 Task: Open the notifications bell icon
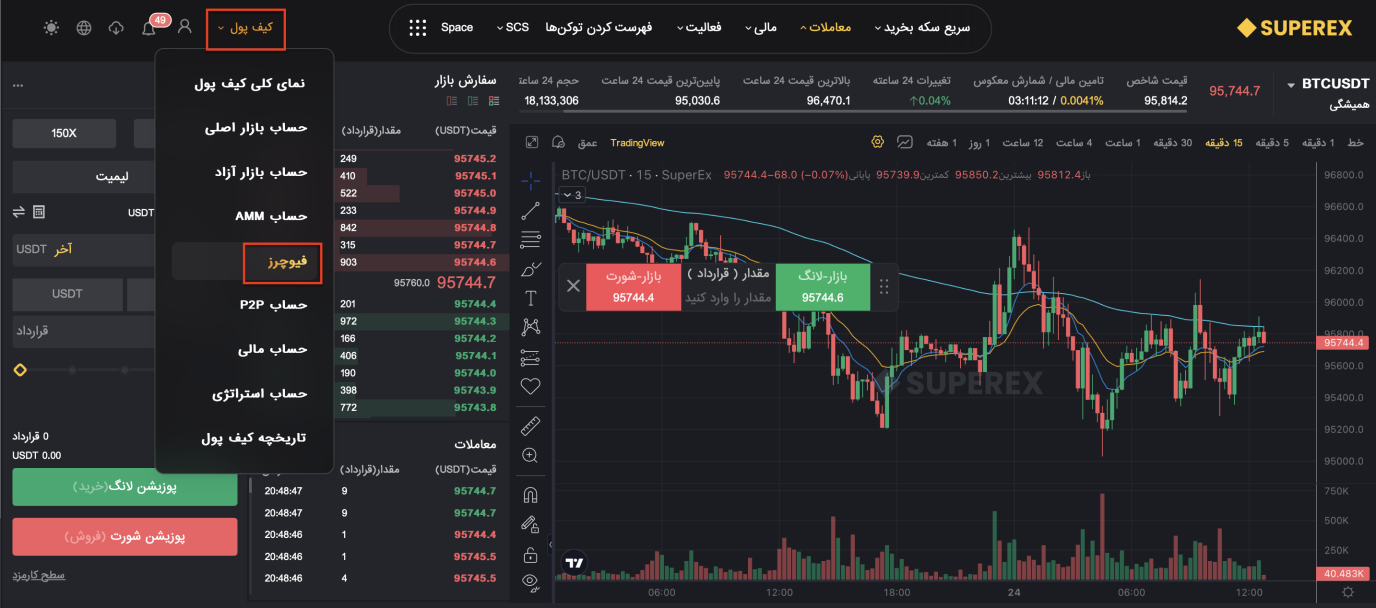click(148, 28)
